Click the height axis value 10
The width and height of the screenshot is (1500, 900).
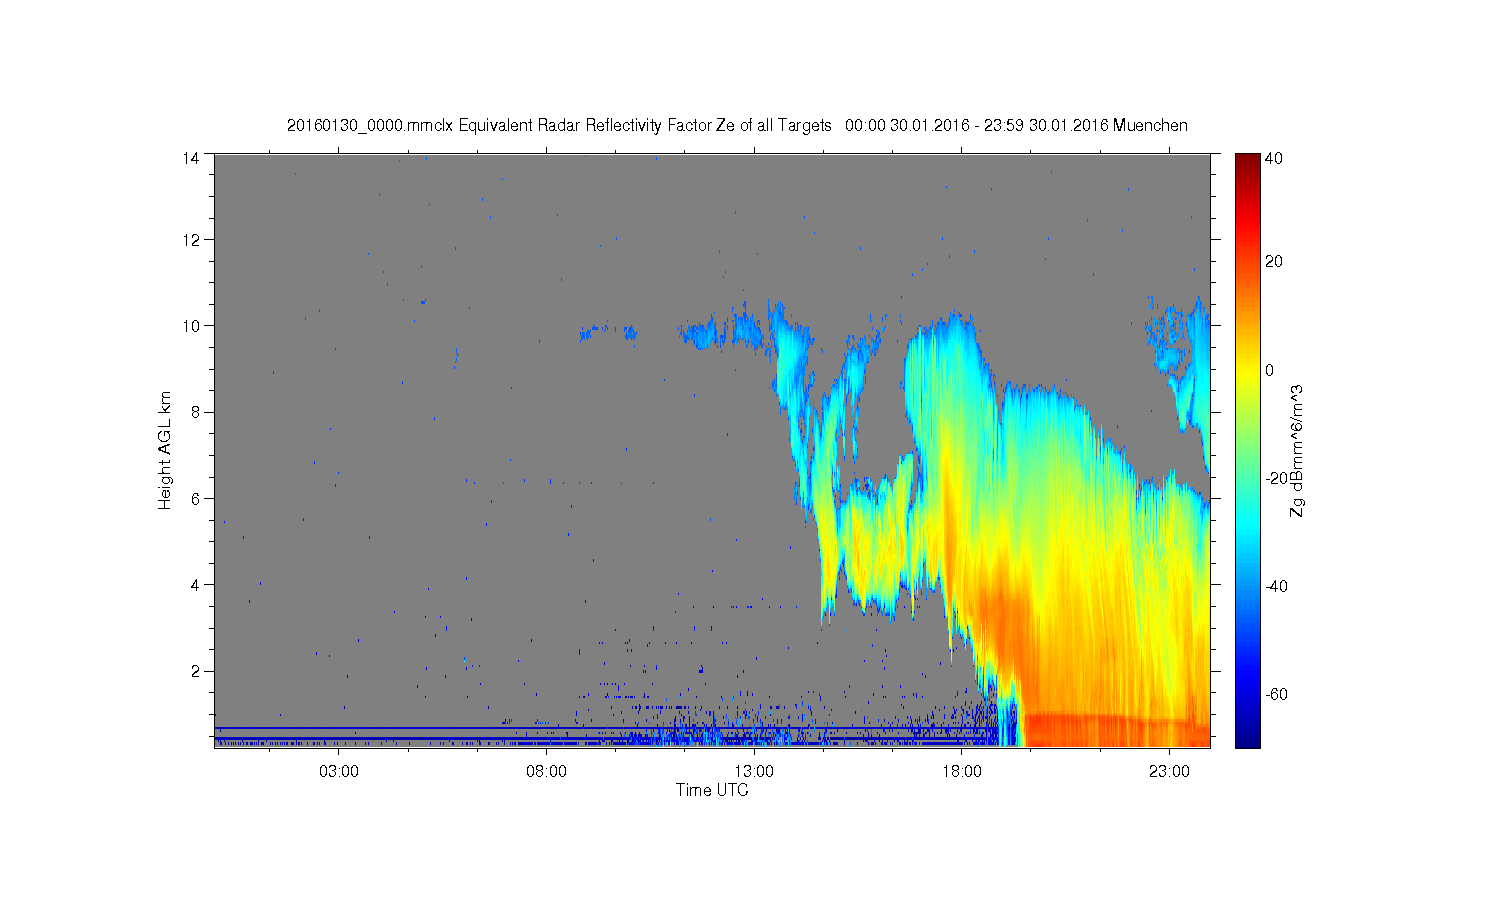pyautogui.click(x=191, y=325)
